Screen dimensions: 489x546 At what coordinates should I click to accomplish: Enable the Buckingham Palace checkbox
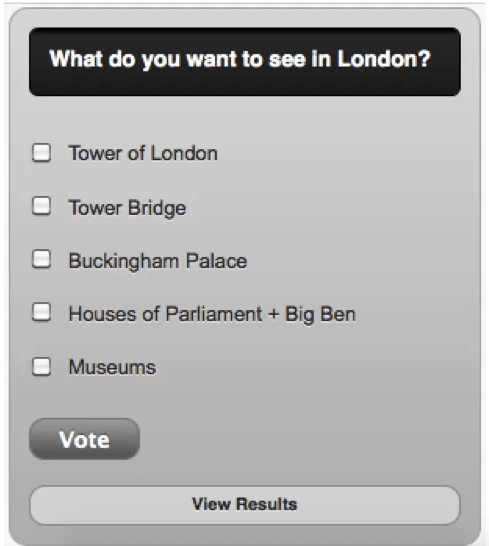click(41, 259)
